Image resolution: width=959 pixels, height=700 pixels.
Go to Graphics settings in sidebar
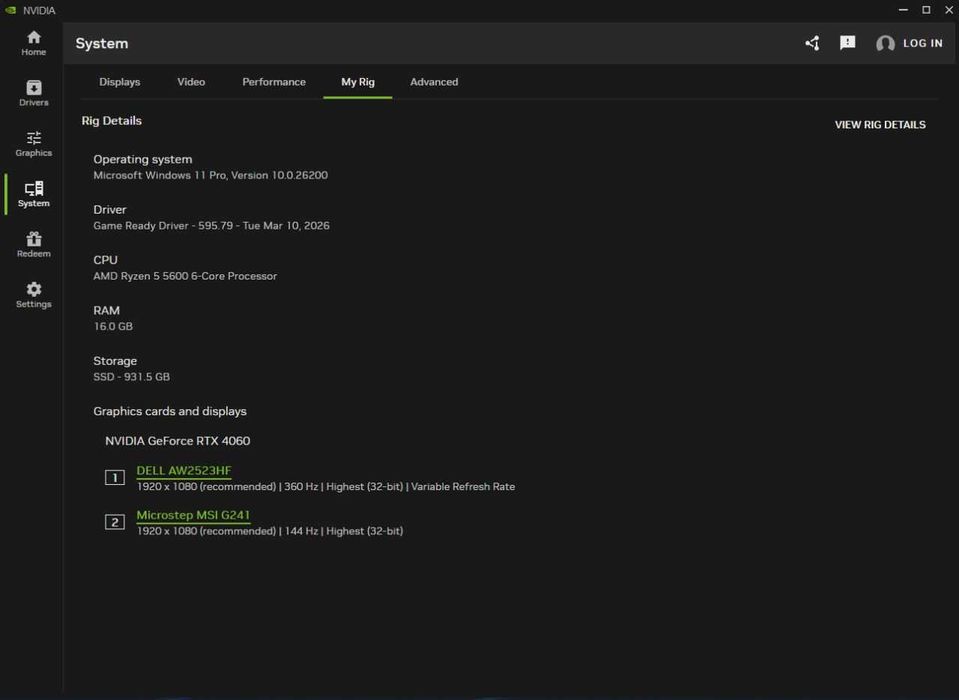(34, 144)
